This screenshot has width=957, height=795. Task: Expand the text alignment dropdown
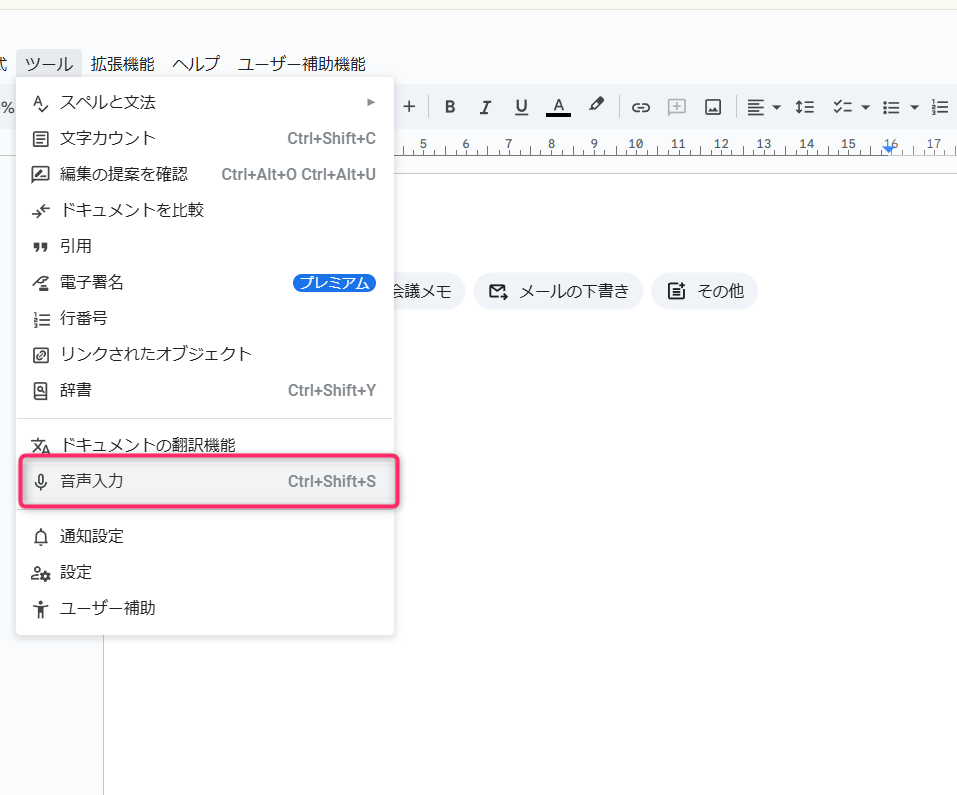point(777,107)
